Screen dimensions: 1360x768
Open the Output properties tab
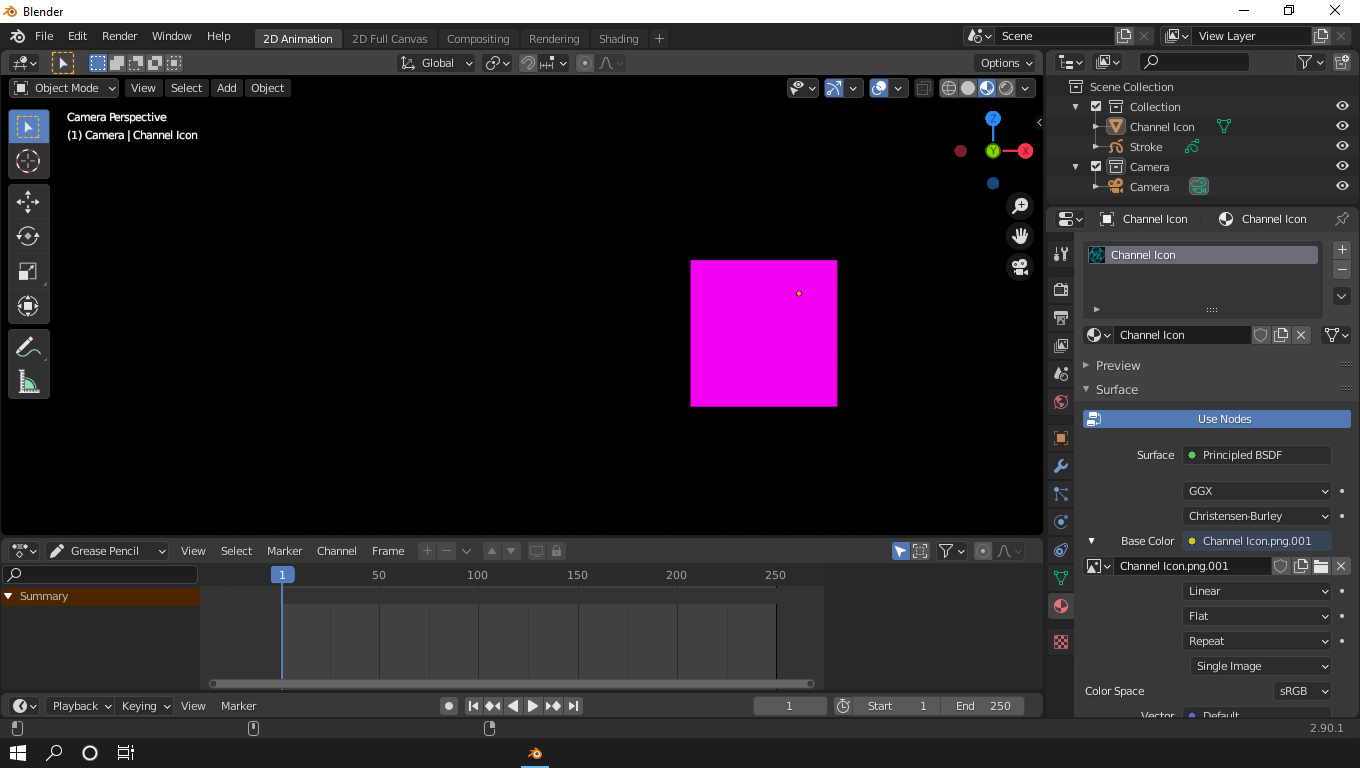click(1061, 318)
